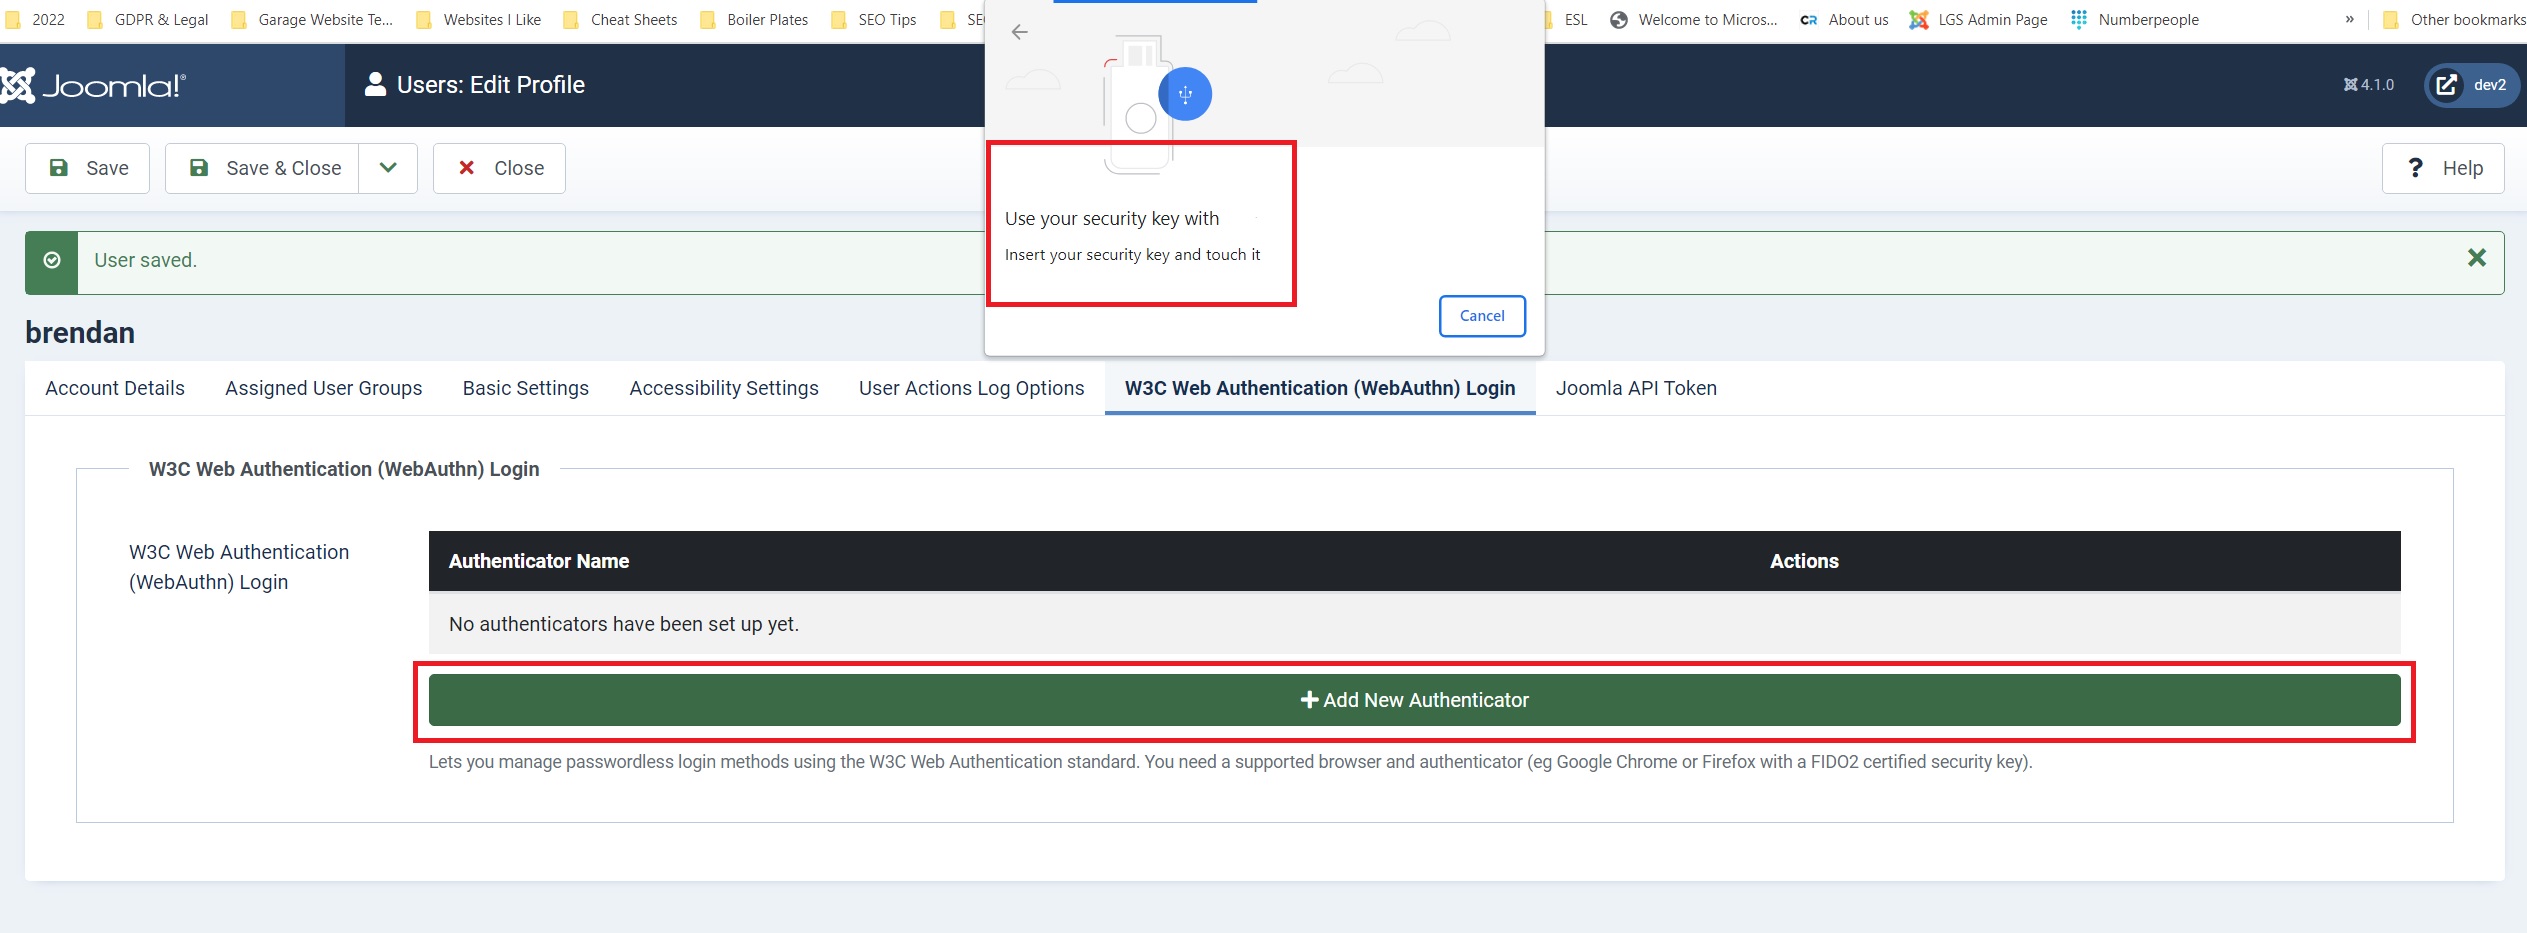Expand the bookmarks overflow chevron

2350,19
